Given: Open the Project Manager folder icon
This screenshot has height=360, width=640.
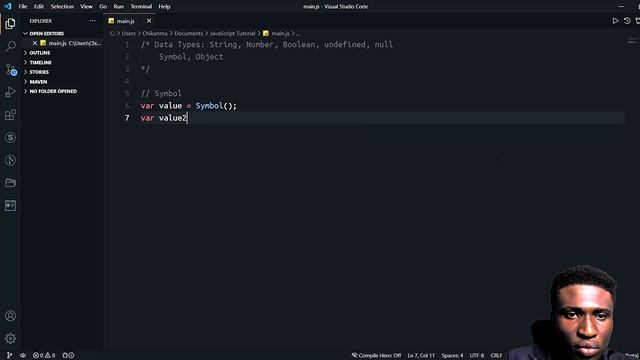Looking at the screenshot, I should tap(11, 182).
